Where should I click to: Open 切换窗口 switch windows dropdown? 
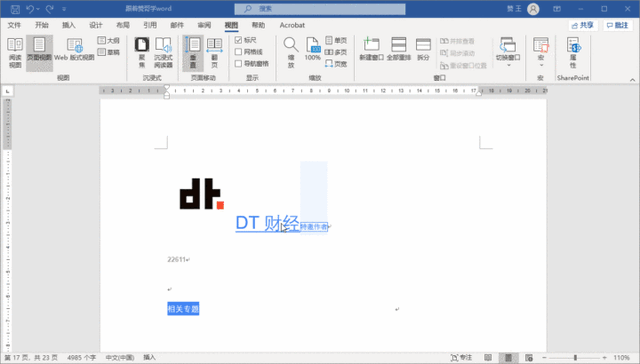pos(508,52)
